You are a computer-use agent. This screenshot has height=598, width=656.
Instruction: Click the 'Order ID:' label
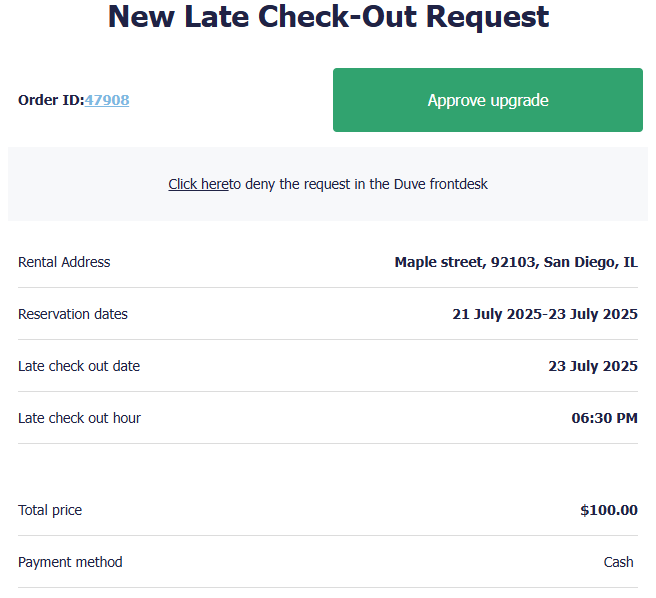(x=50, y=100)
